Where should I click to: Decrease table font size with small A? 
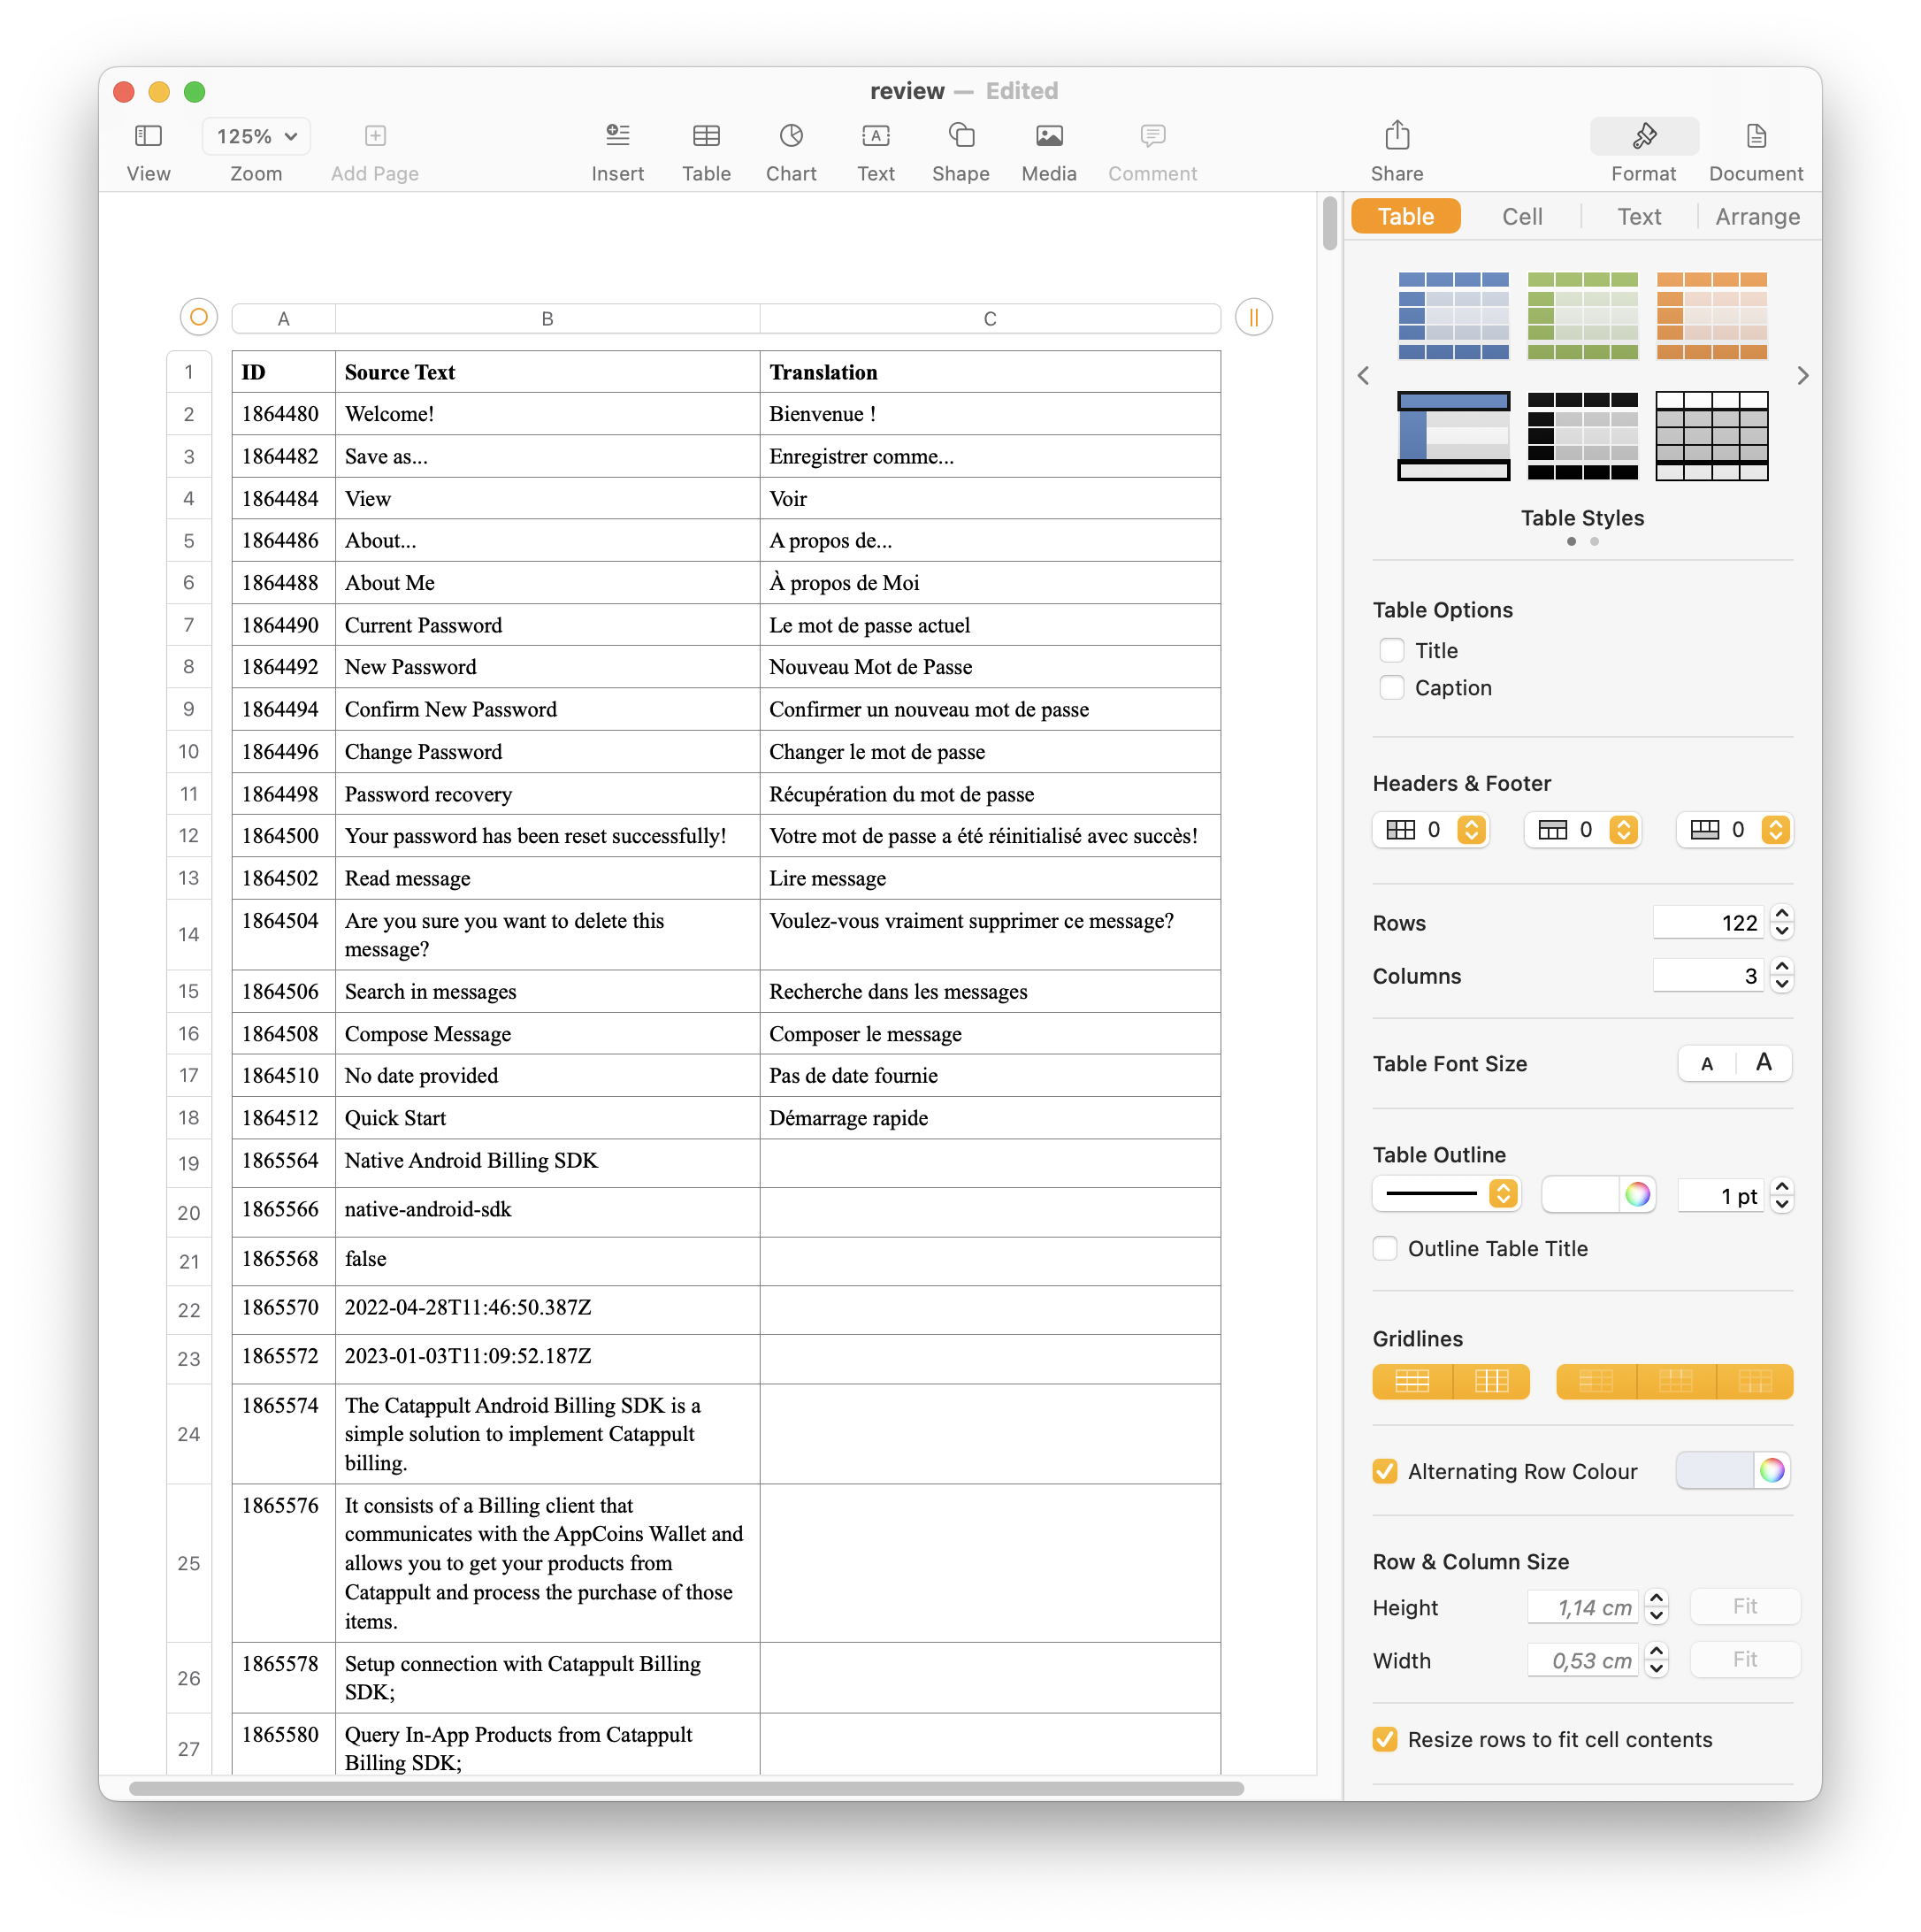click(1706, 1063)
